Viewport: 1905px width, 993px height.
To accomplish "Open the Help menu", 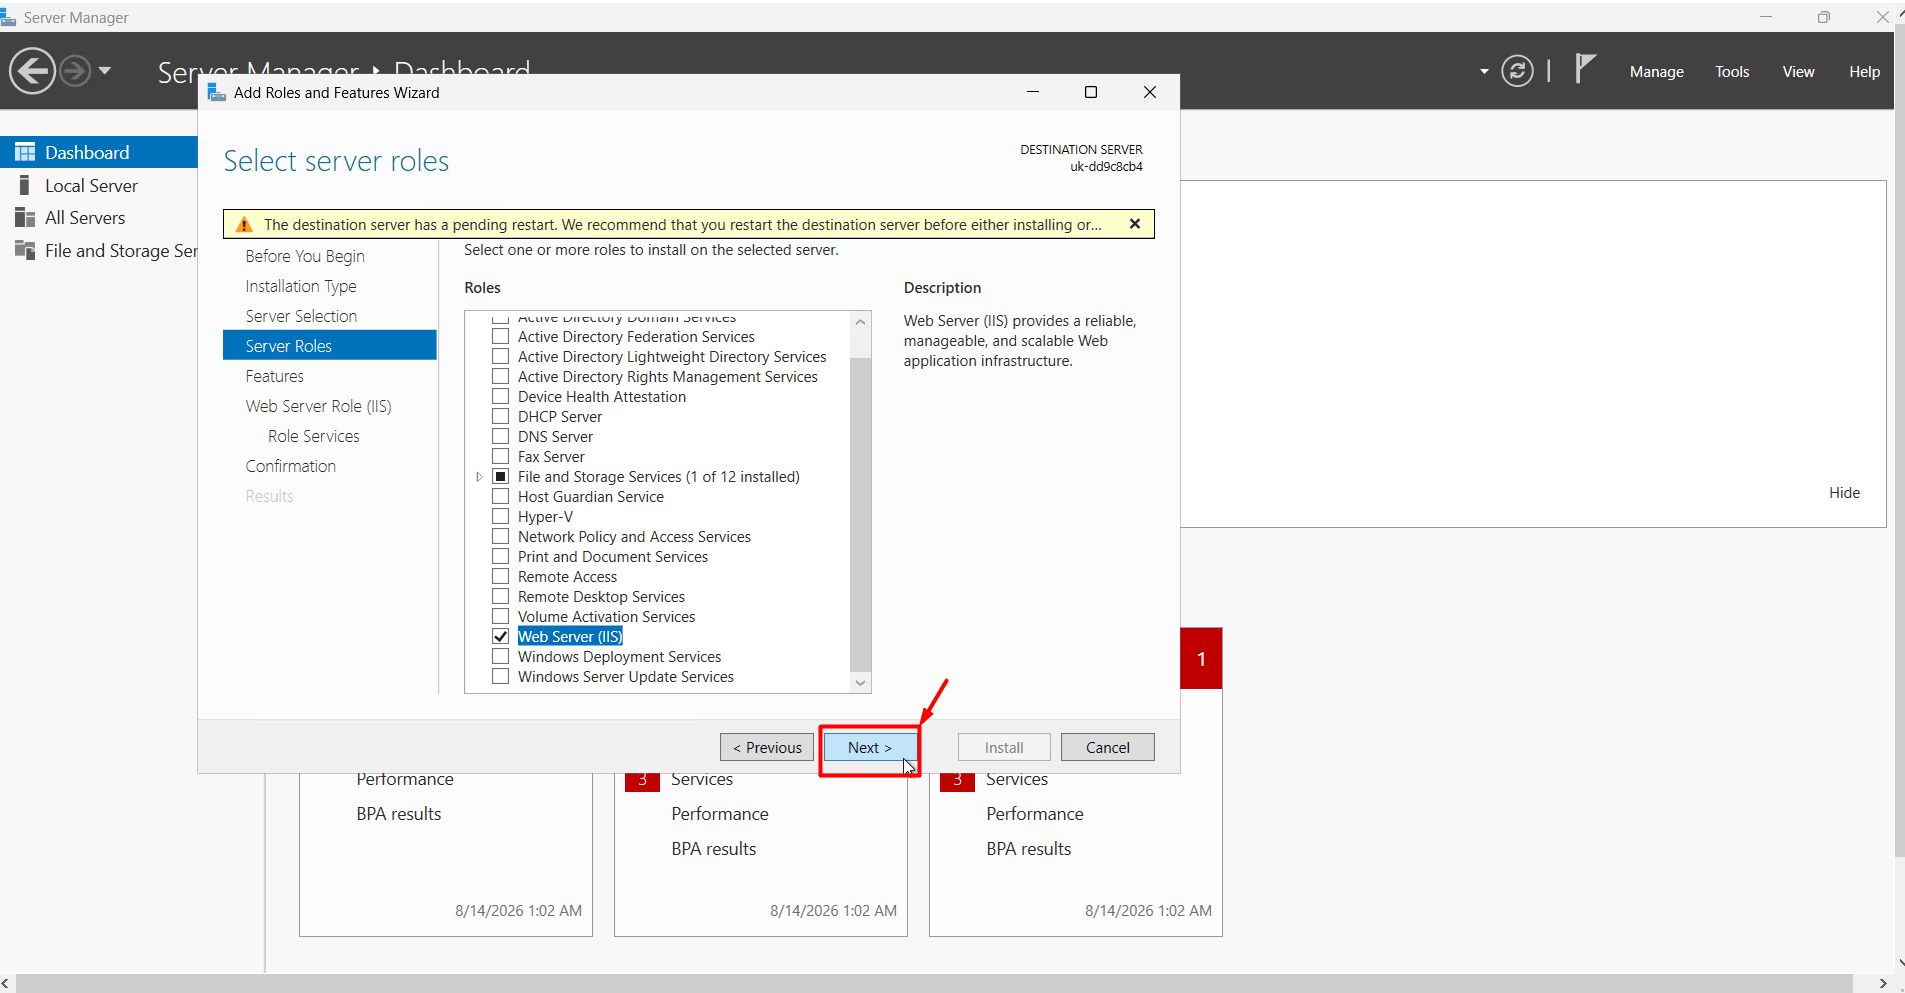I will 1864,72.
